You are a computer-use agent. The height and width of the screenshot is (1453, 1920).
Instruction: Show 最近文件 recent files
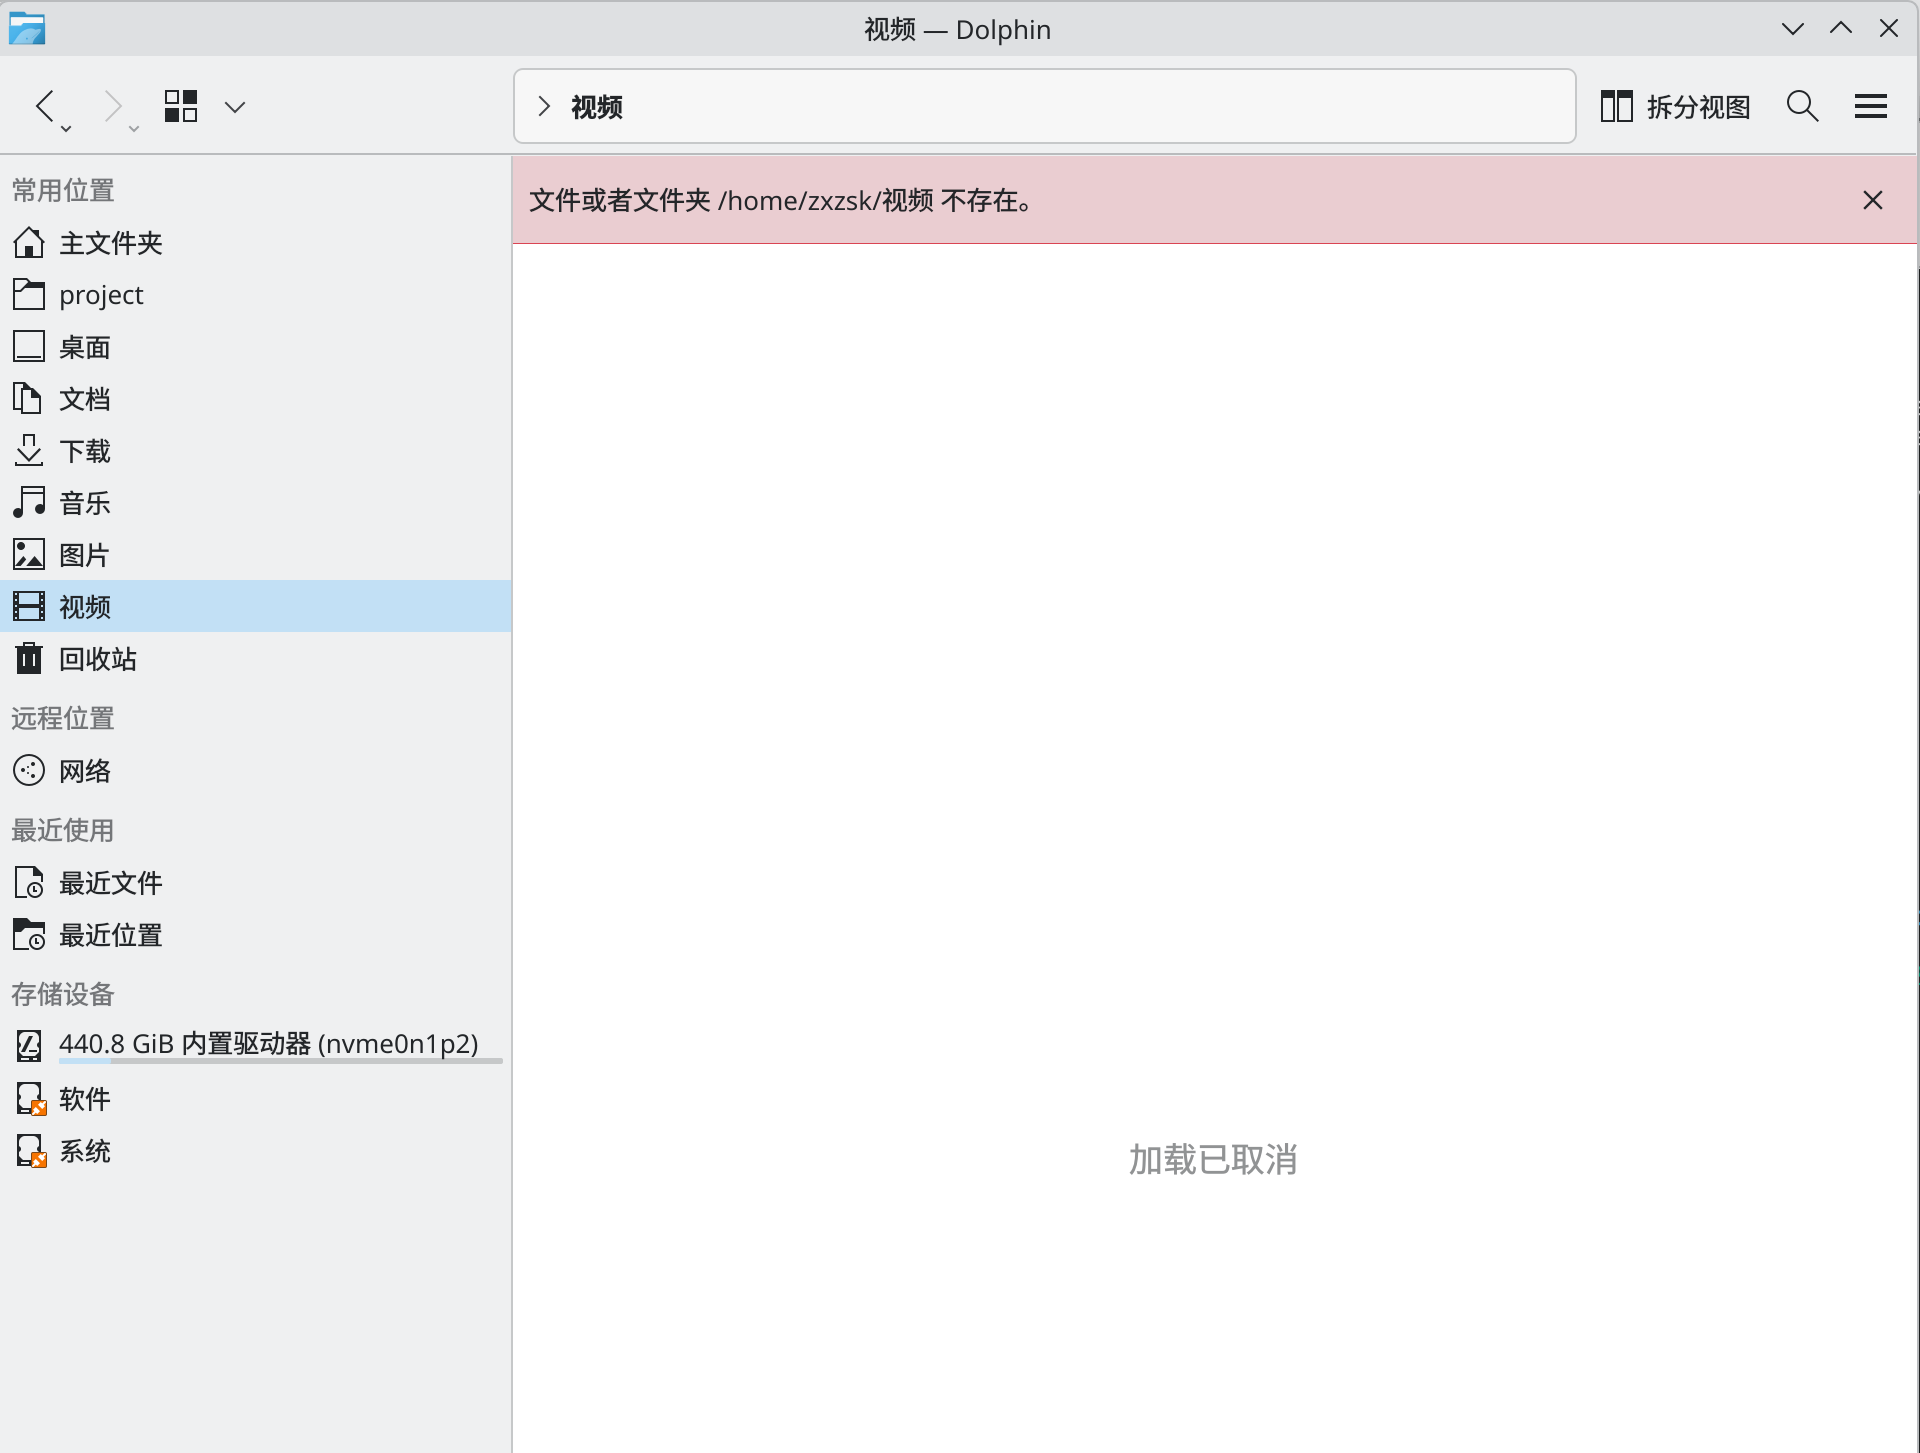tap(110, 883)
